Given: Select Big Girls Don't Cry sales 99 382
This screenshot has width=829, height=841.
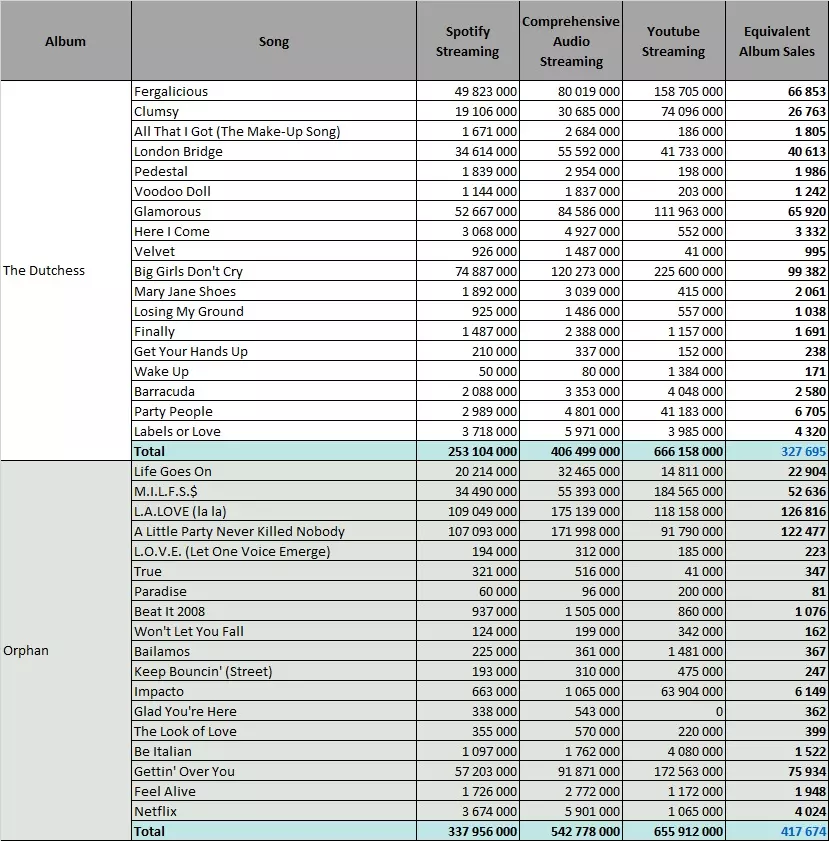Looking at the screenshot, I should click(776, 271).
